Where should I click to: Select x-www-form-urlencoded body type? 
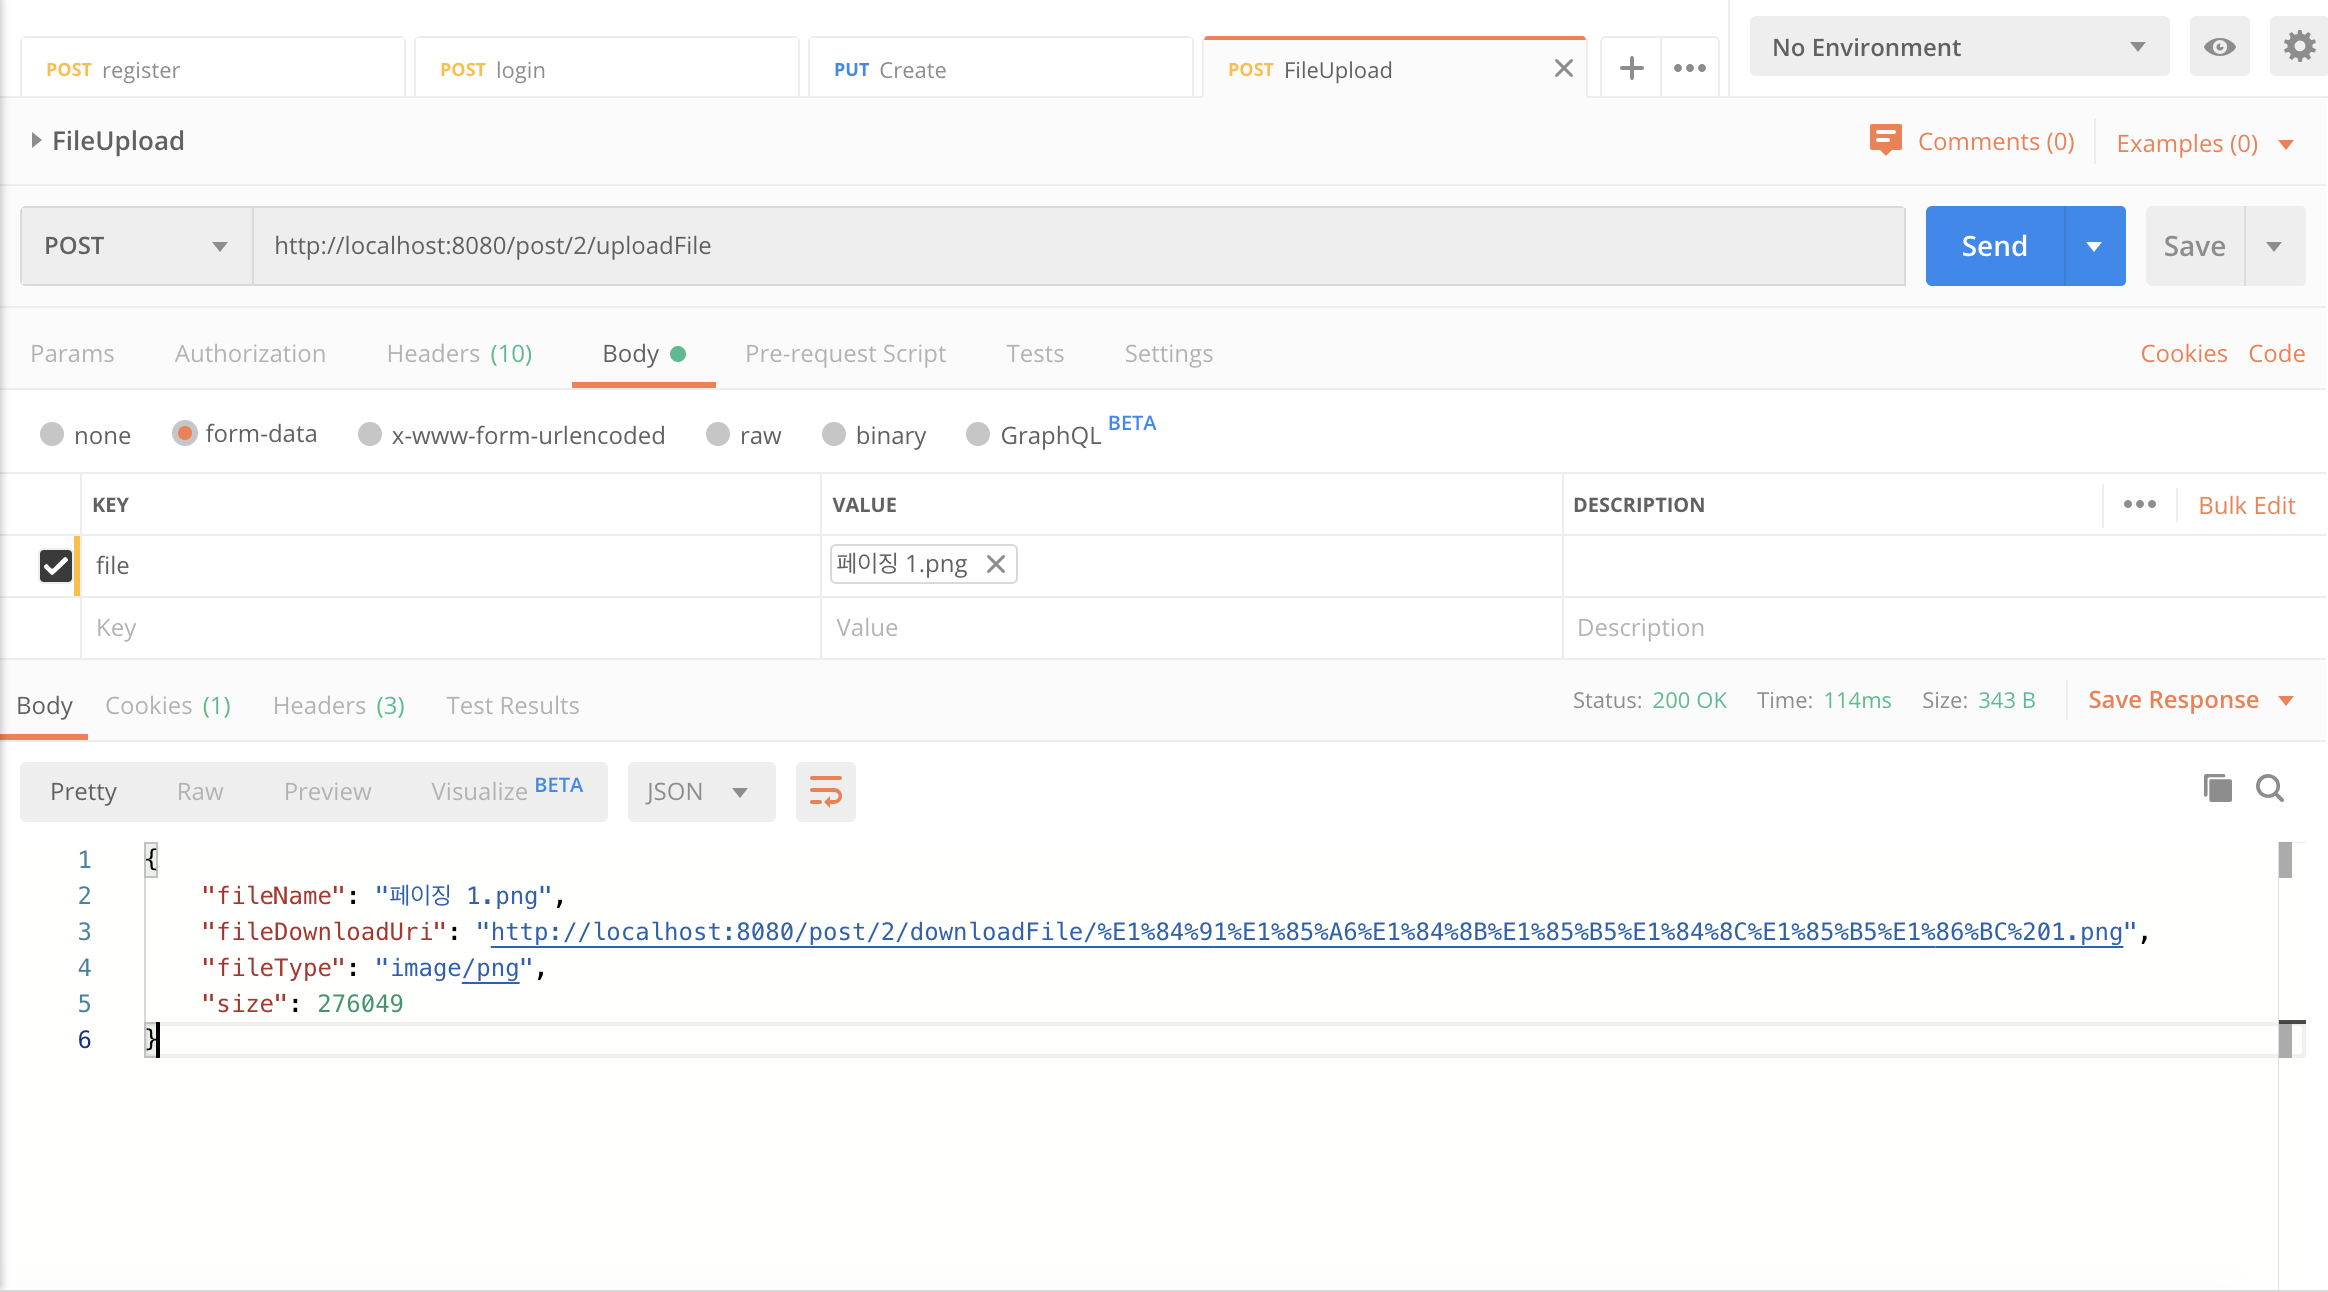tap(370, 434)
